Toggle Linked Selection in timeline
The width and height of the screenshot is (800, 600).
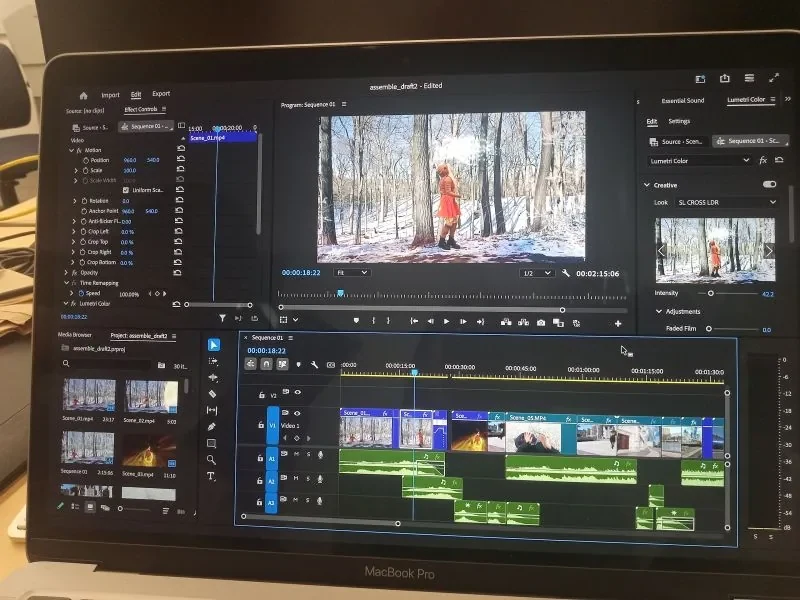[282, 364]
